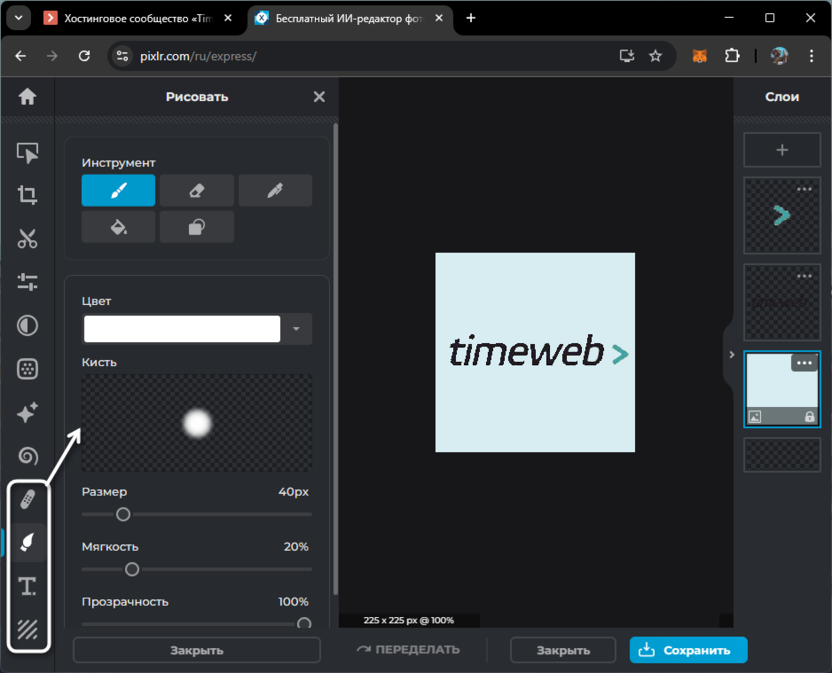Viewport: 832px width, 673px height.
Task: Open the tab search dropdown
Action: tap(19, 18)
